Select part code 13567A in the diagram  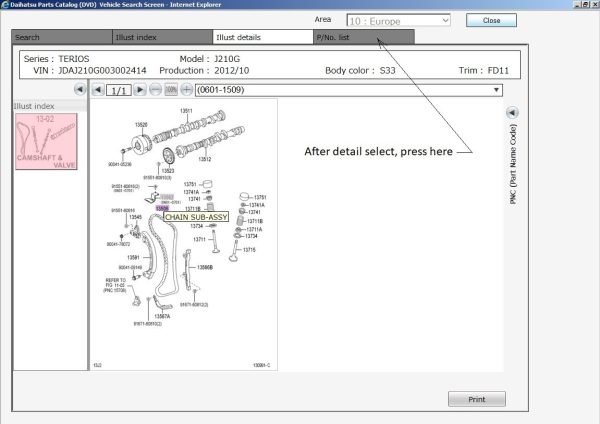click(x=162, y=316)
